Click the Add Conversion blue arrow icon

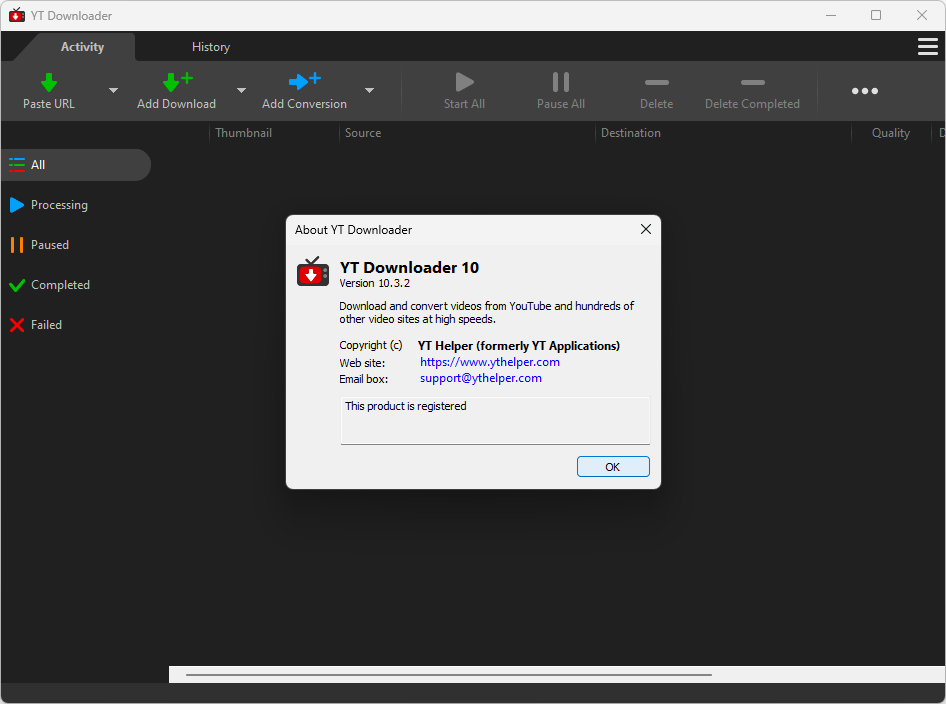pyautogui.click(x=304, y=81)
